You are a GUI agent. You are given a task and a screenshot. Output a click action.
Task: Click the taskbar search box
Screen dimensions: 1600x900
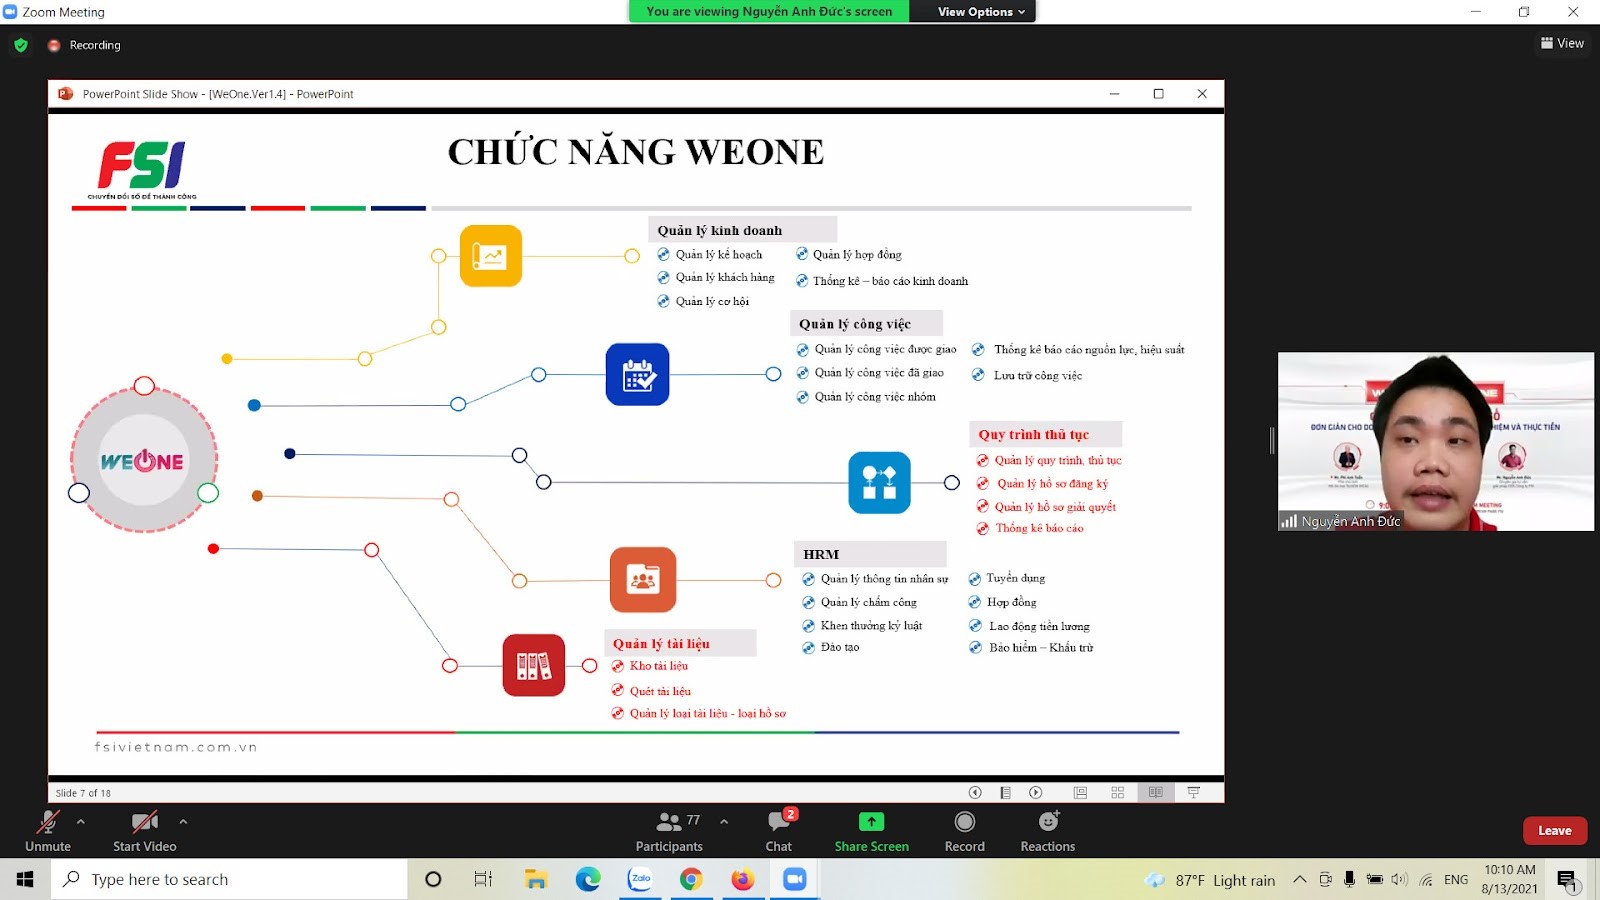coord(229,879)
